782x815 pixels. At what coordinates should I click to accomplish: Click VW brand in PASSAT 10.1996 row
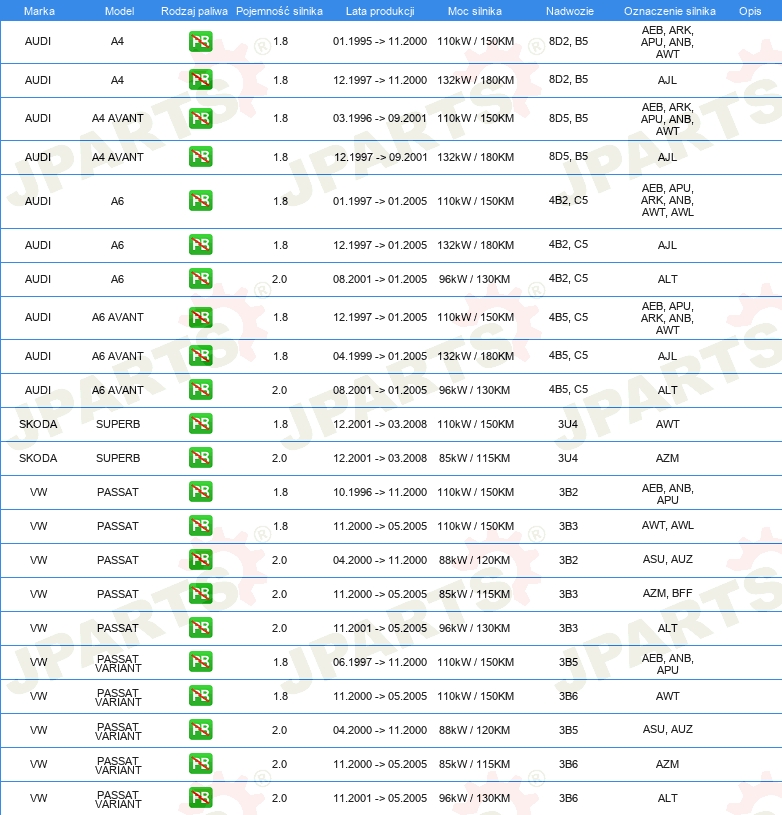click(38, 492)
